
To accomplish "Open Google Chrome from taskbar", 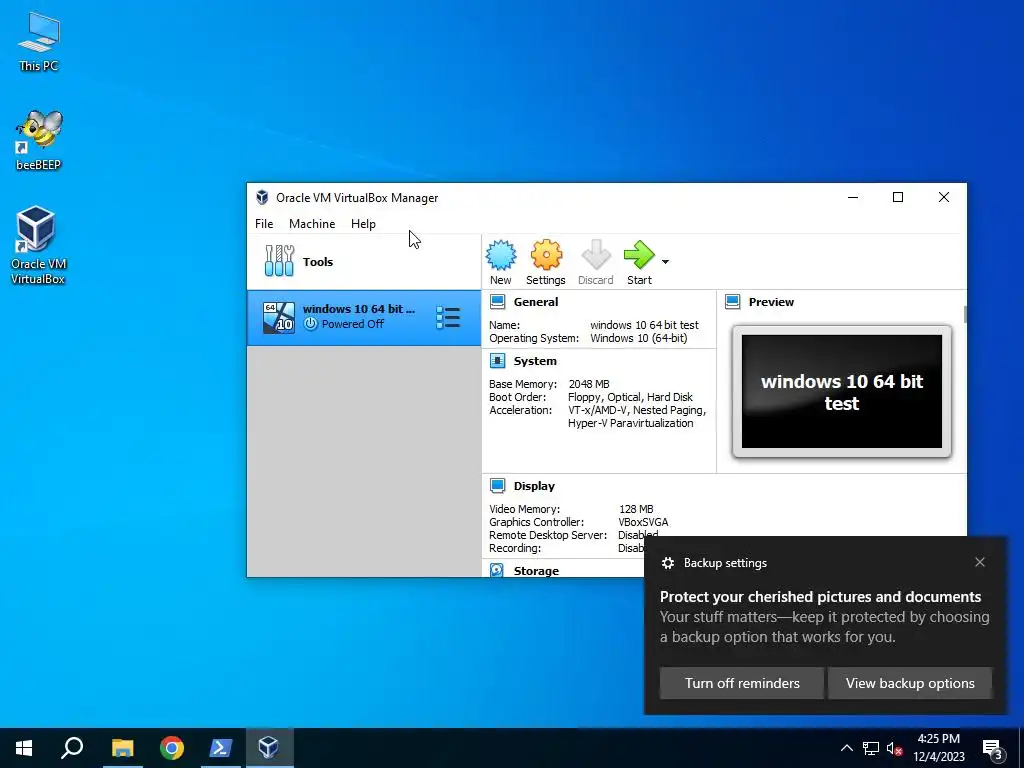I will [172, 748].
